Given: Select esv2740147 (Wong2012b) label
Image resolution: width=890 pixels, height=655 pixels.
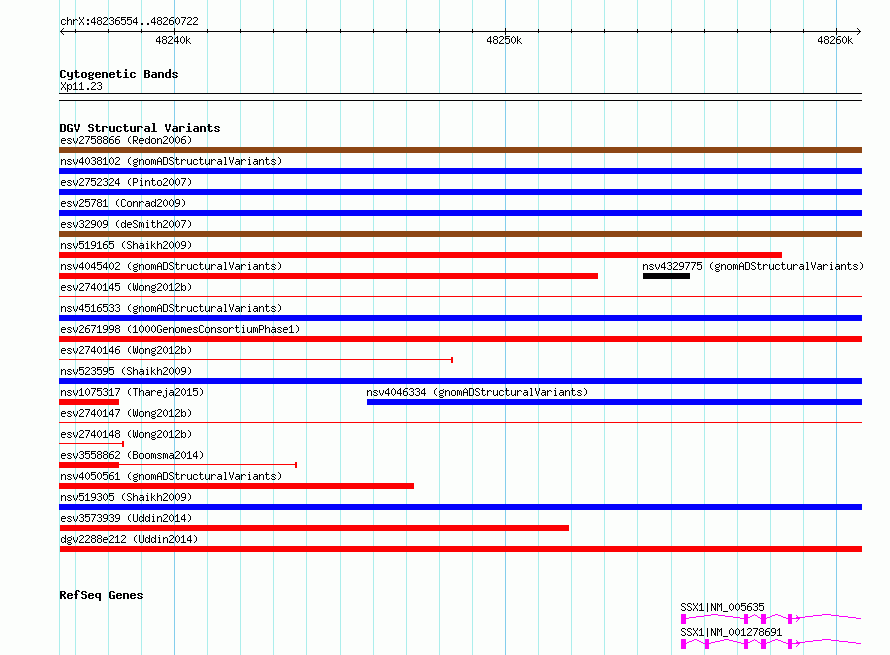Looking at the screenshot, I should [x=126, y=413].
